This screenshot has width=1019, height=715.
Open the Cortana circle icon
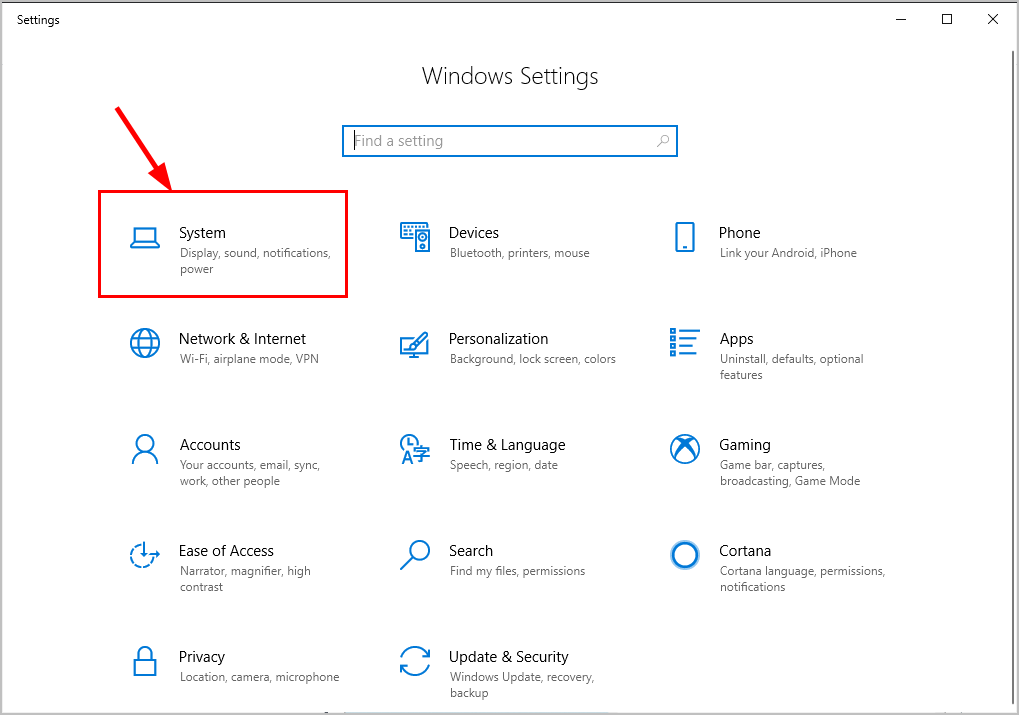684,555
